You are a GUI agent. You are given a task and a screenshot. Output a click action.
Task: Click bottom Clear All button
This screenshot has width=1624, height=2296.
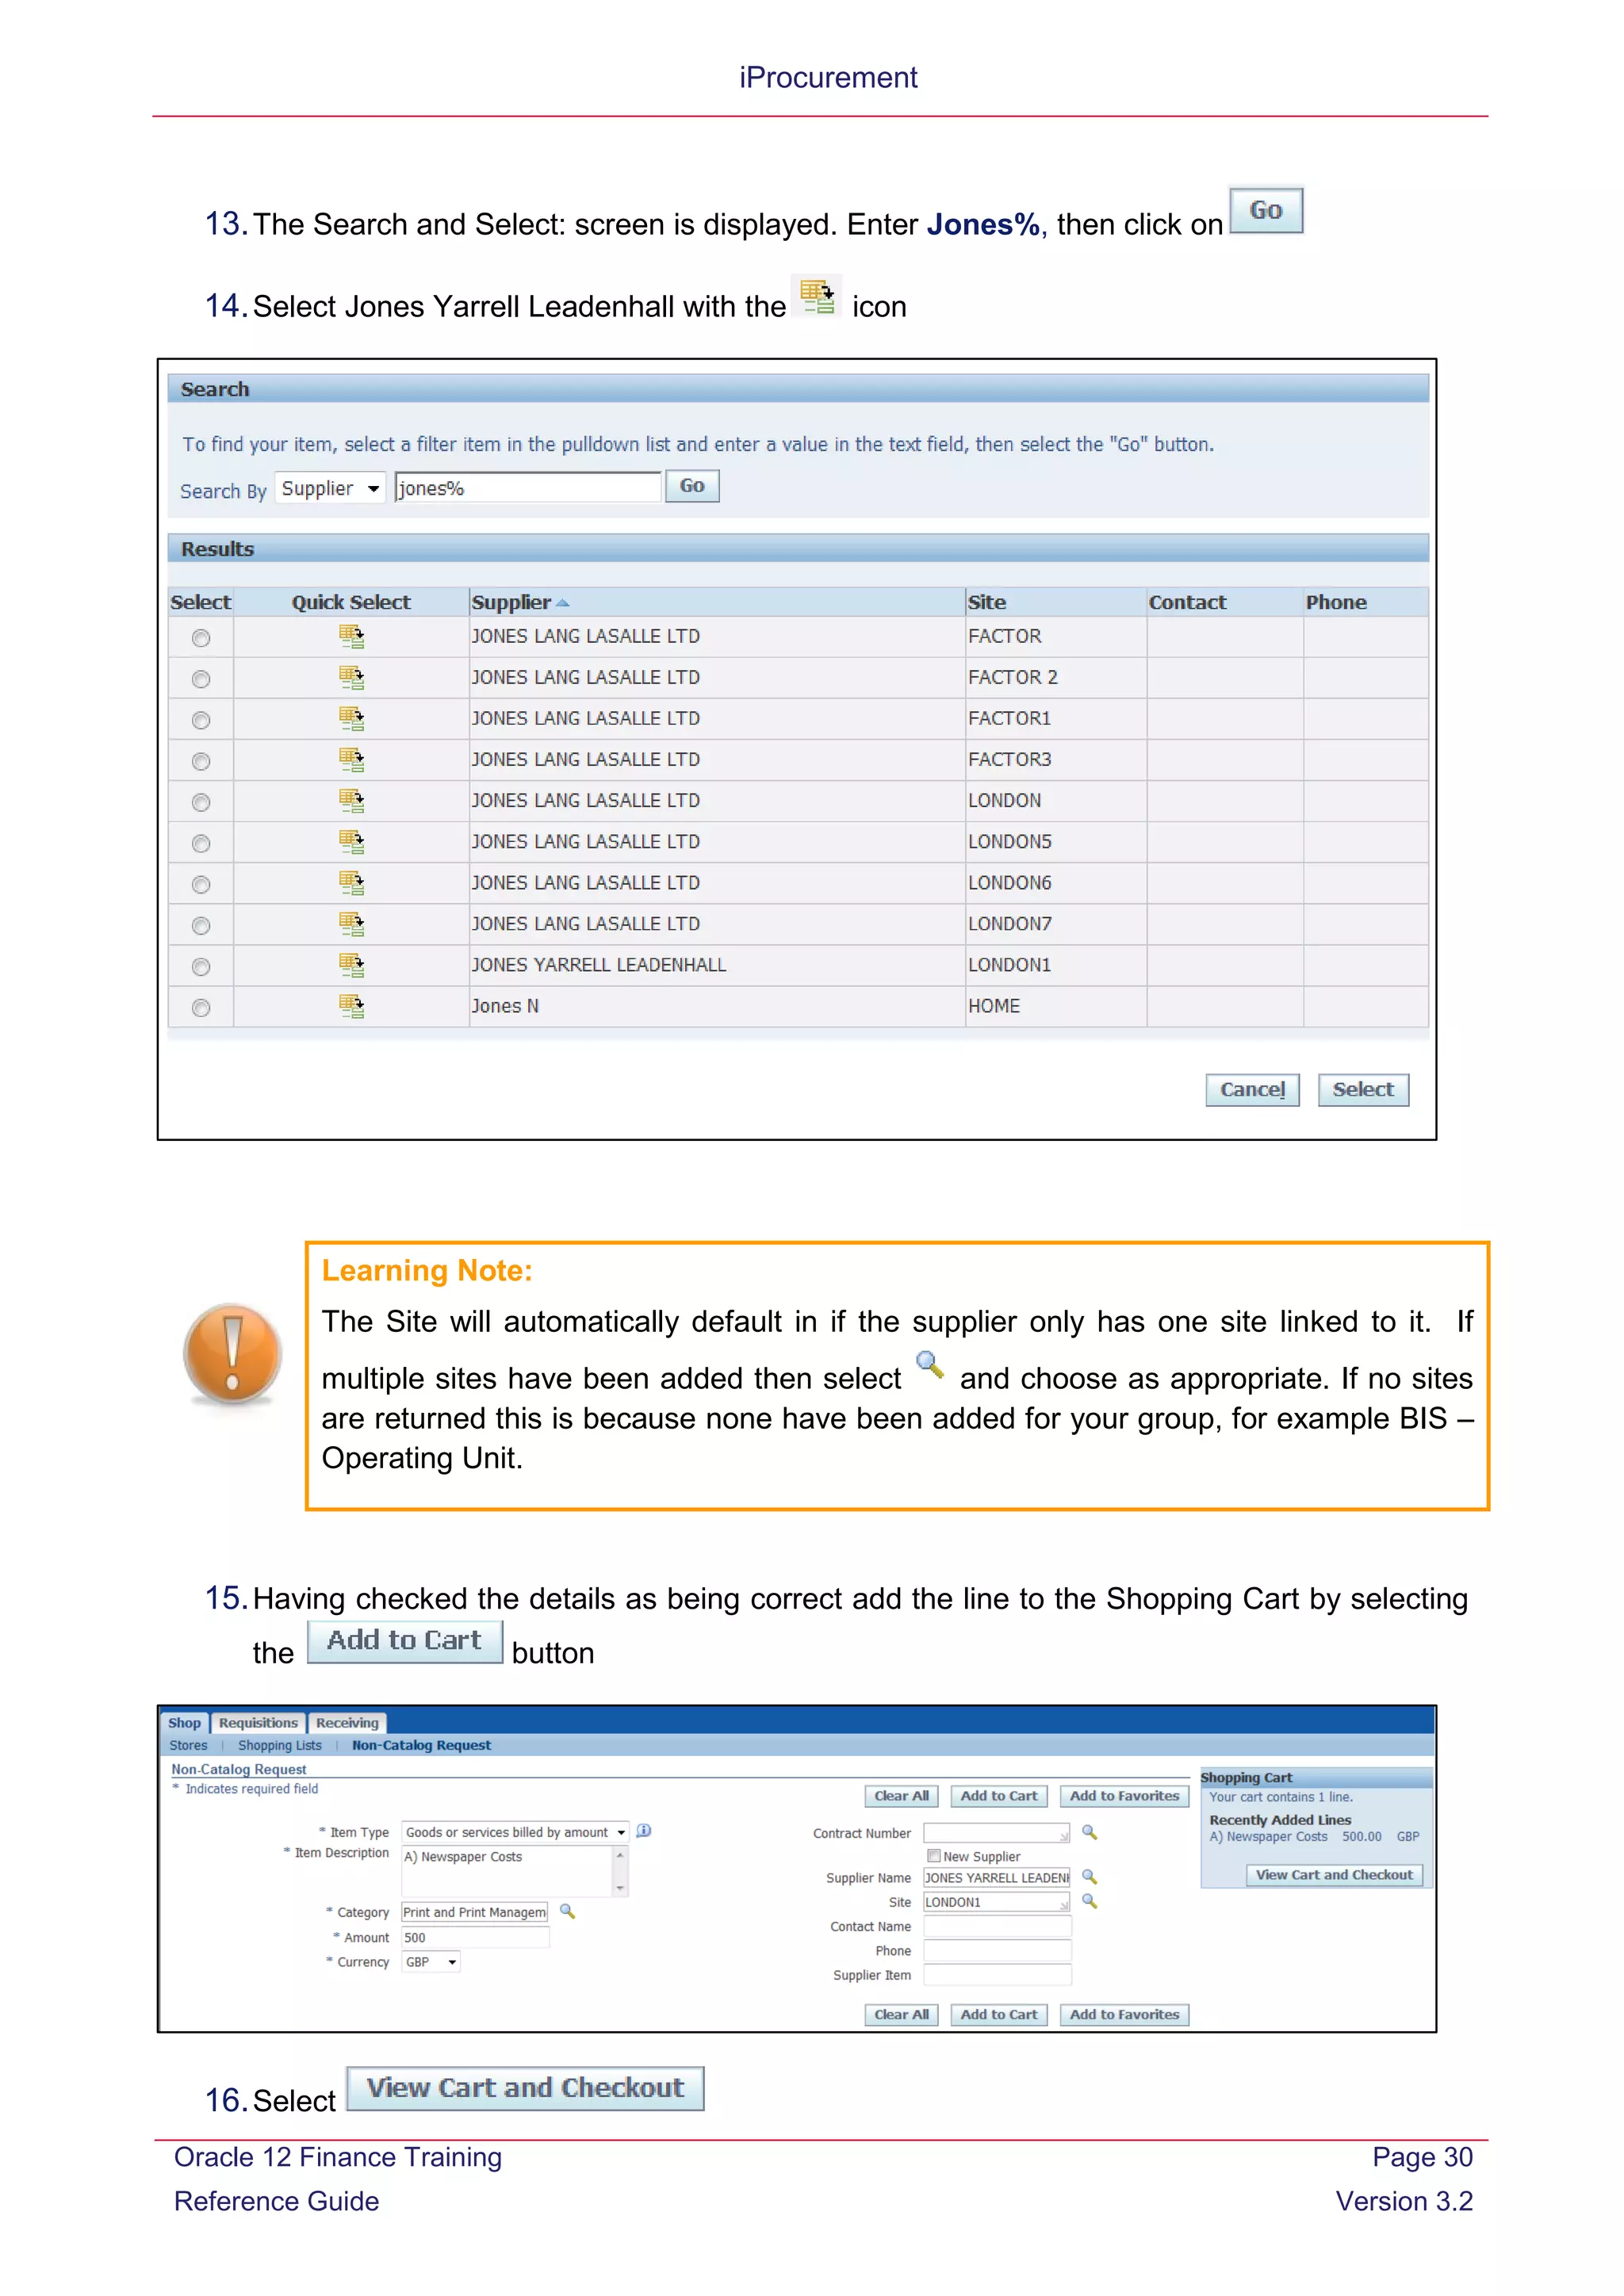pos(901,2015)
